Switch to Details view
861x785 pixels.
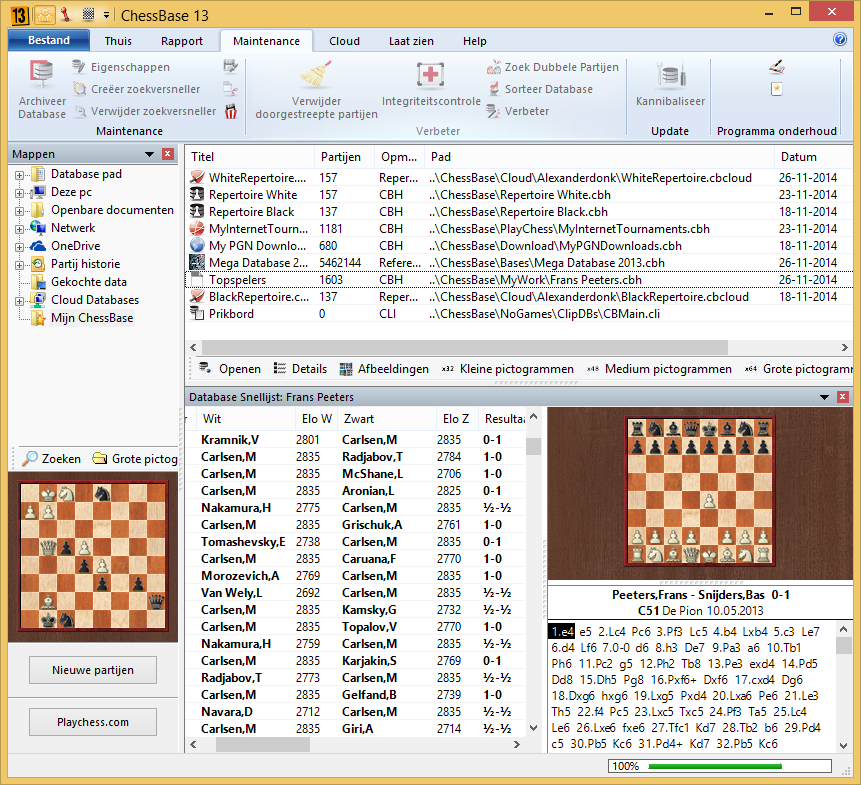[300, 369]
